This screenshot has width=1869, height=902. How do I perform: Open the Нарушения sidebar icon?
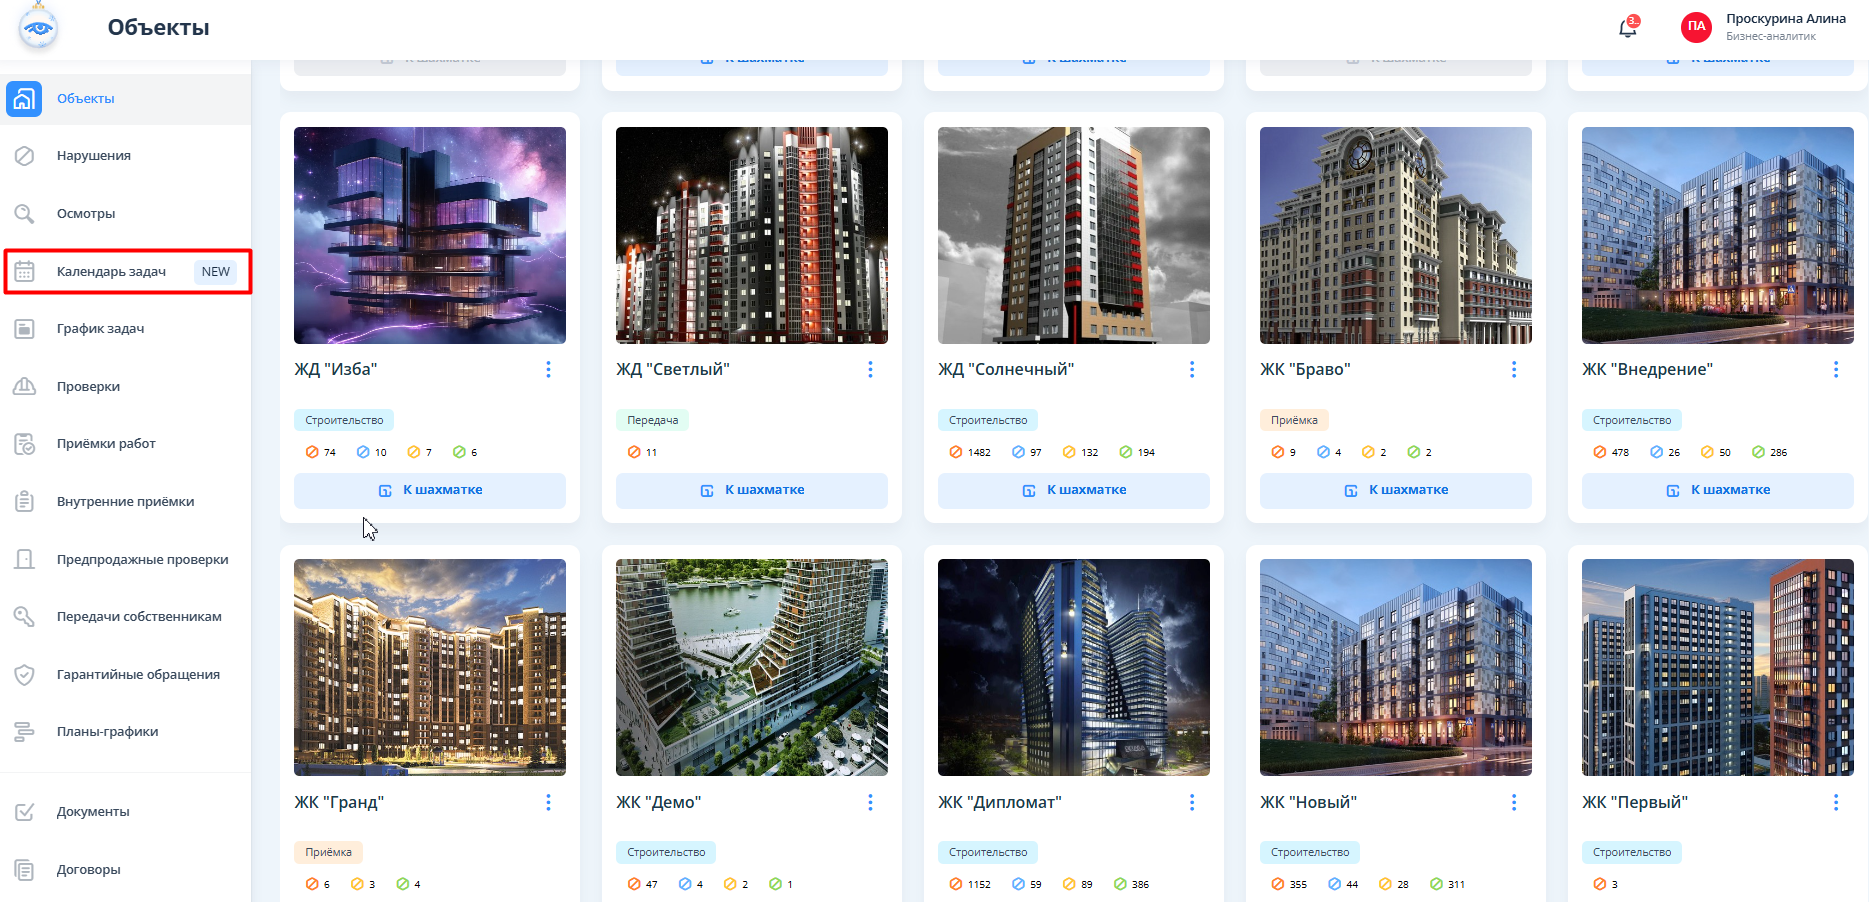(x=25, y=156)
